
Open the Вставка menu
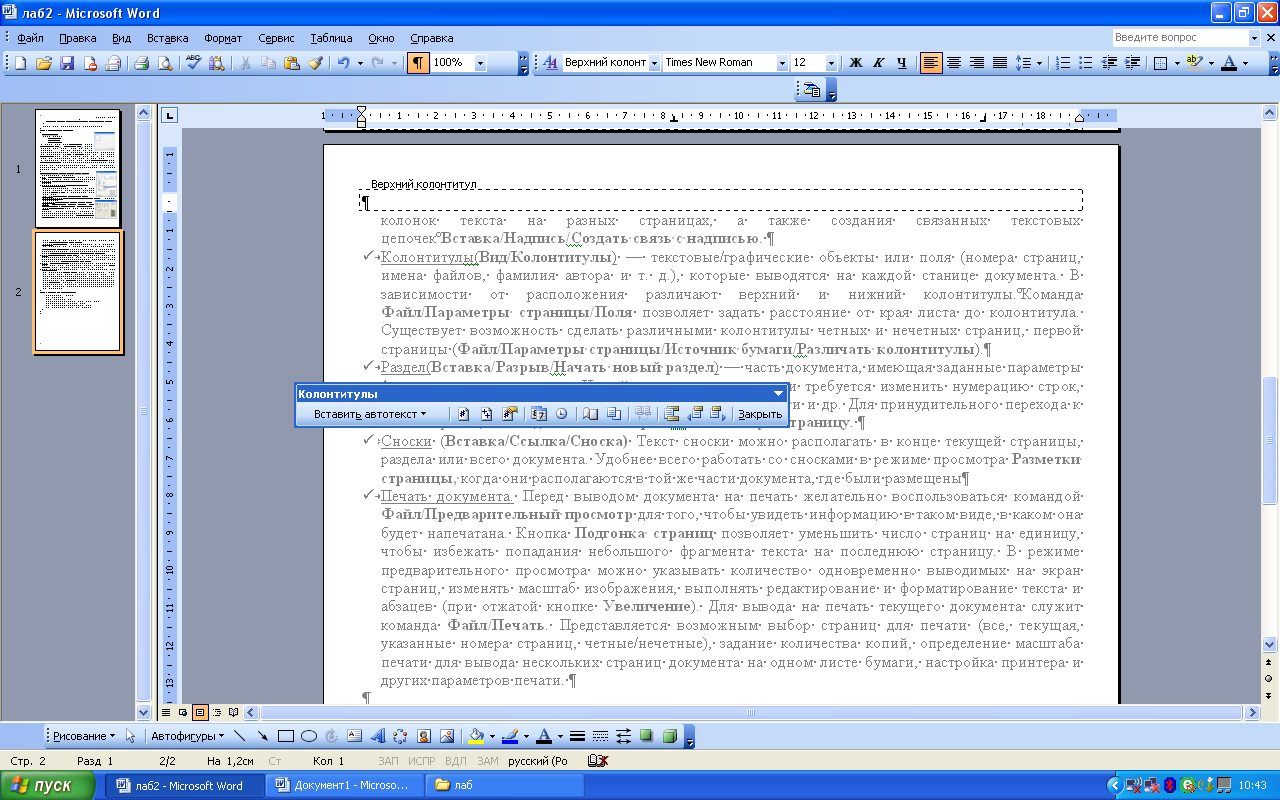pos(167,38)
